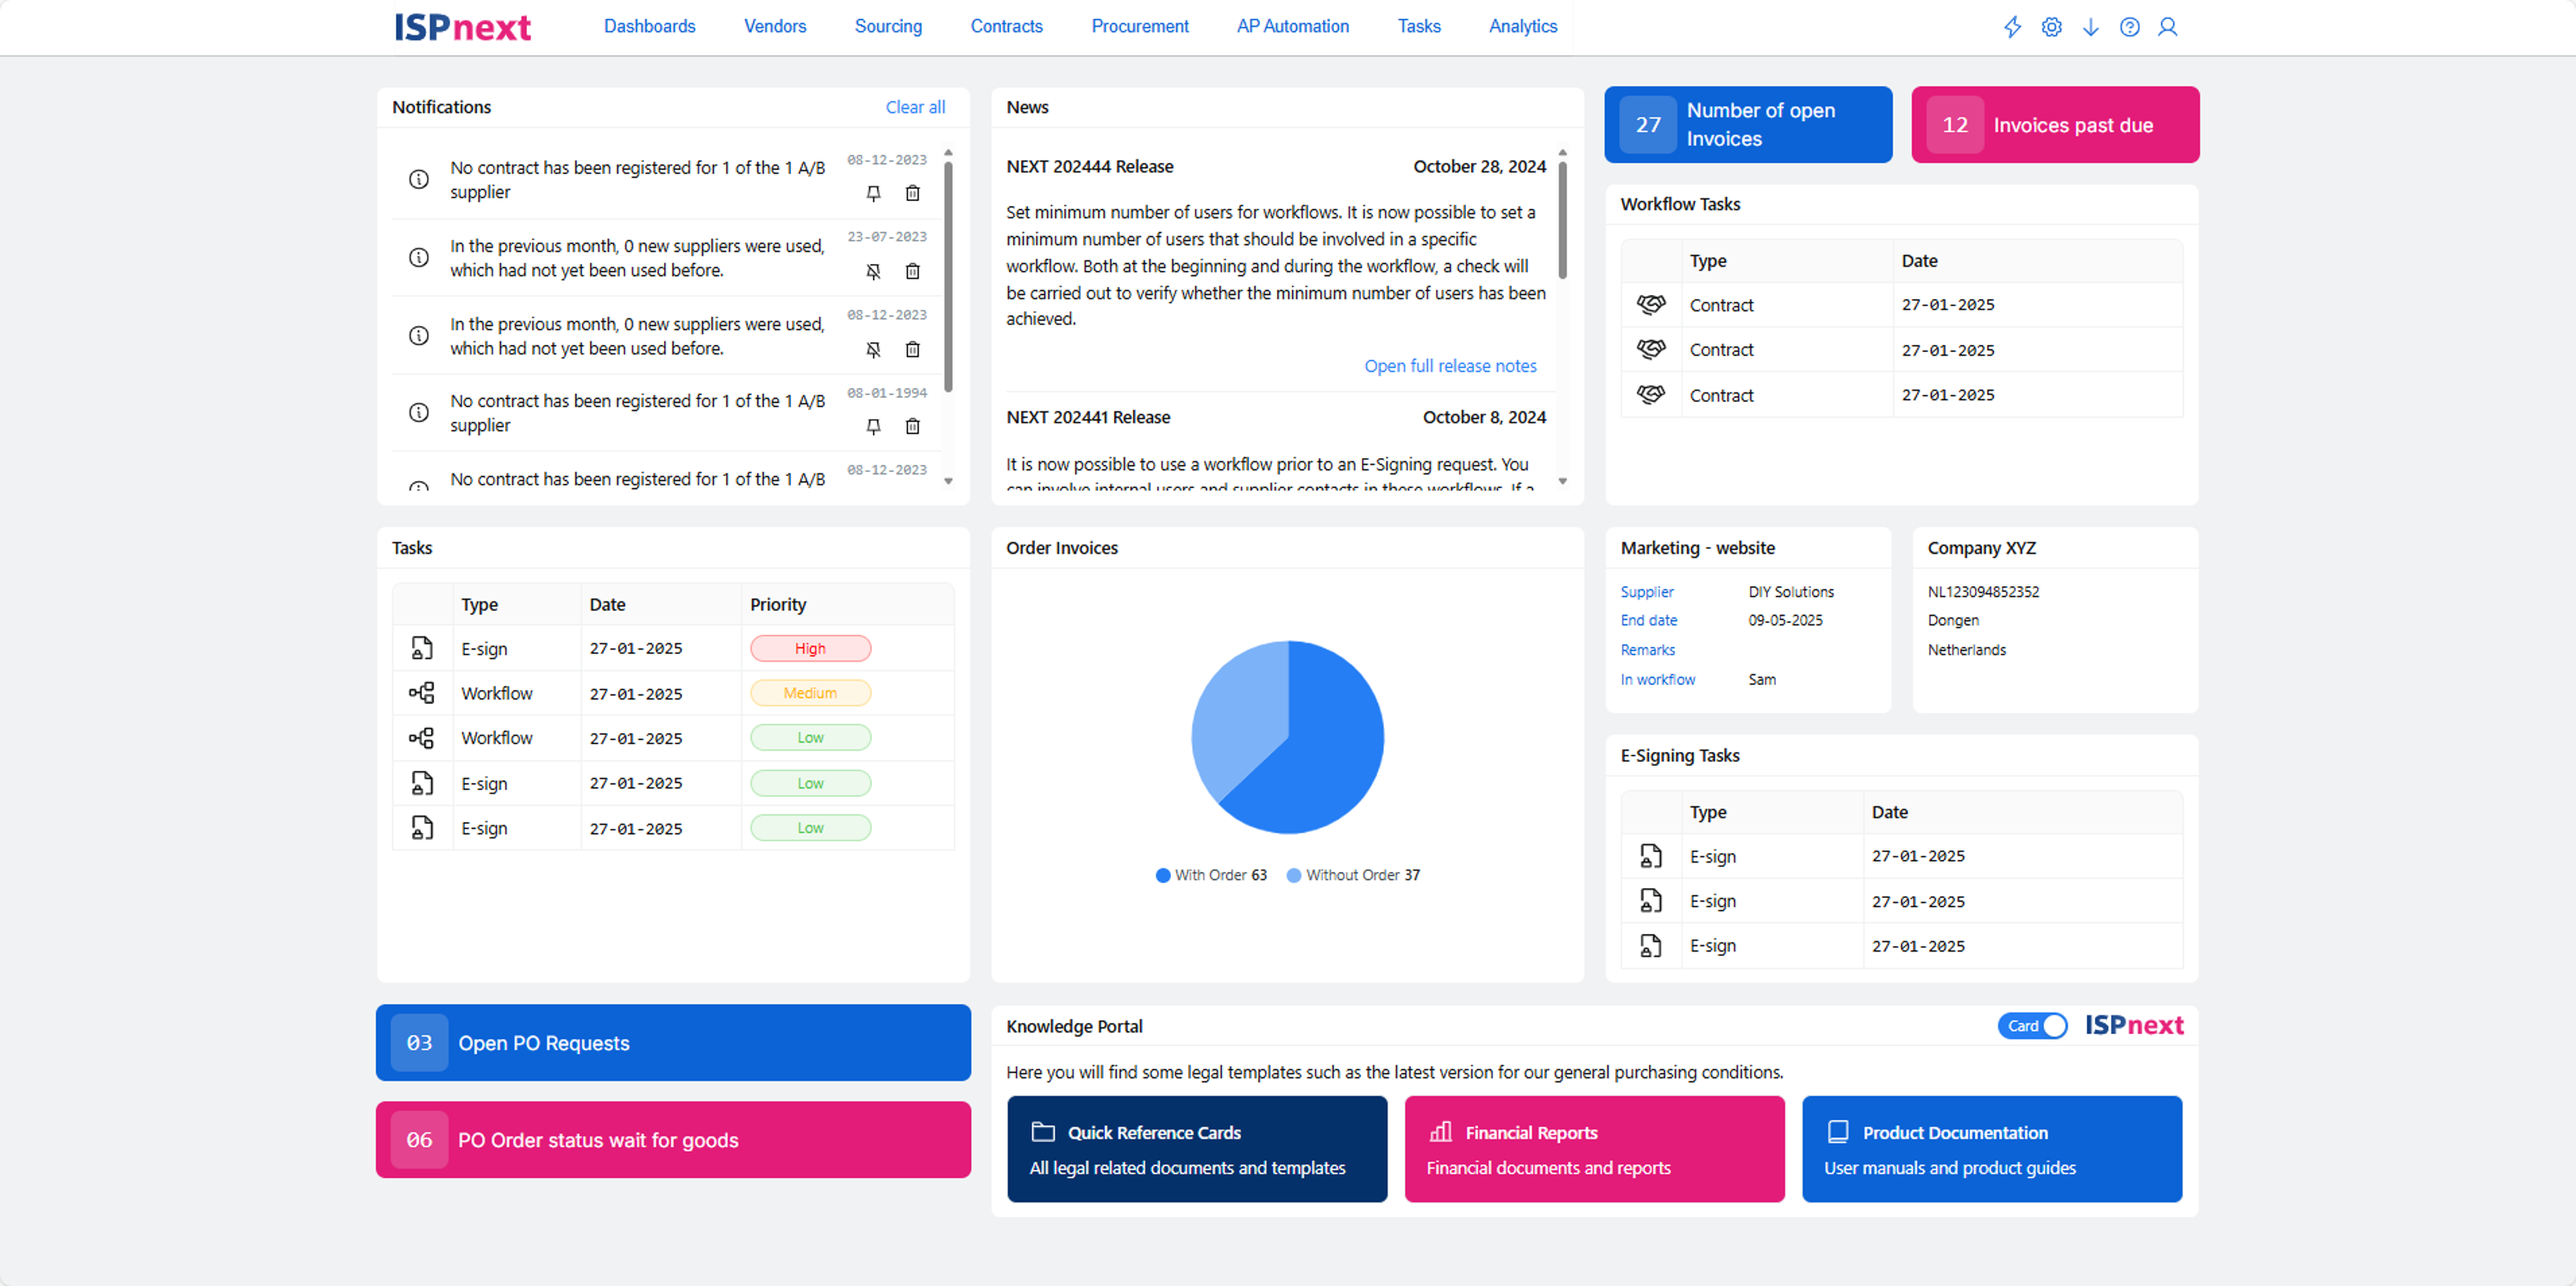Screen dimensions: 2576x1286
Task: Click the lightning bolt quick actions icon
Action: click(2012, 27)
